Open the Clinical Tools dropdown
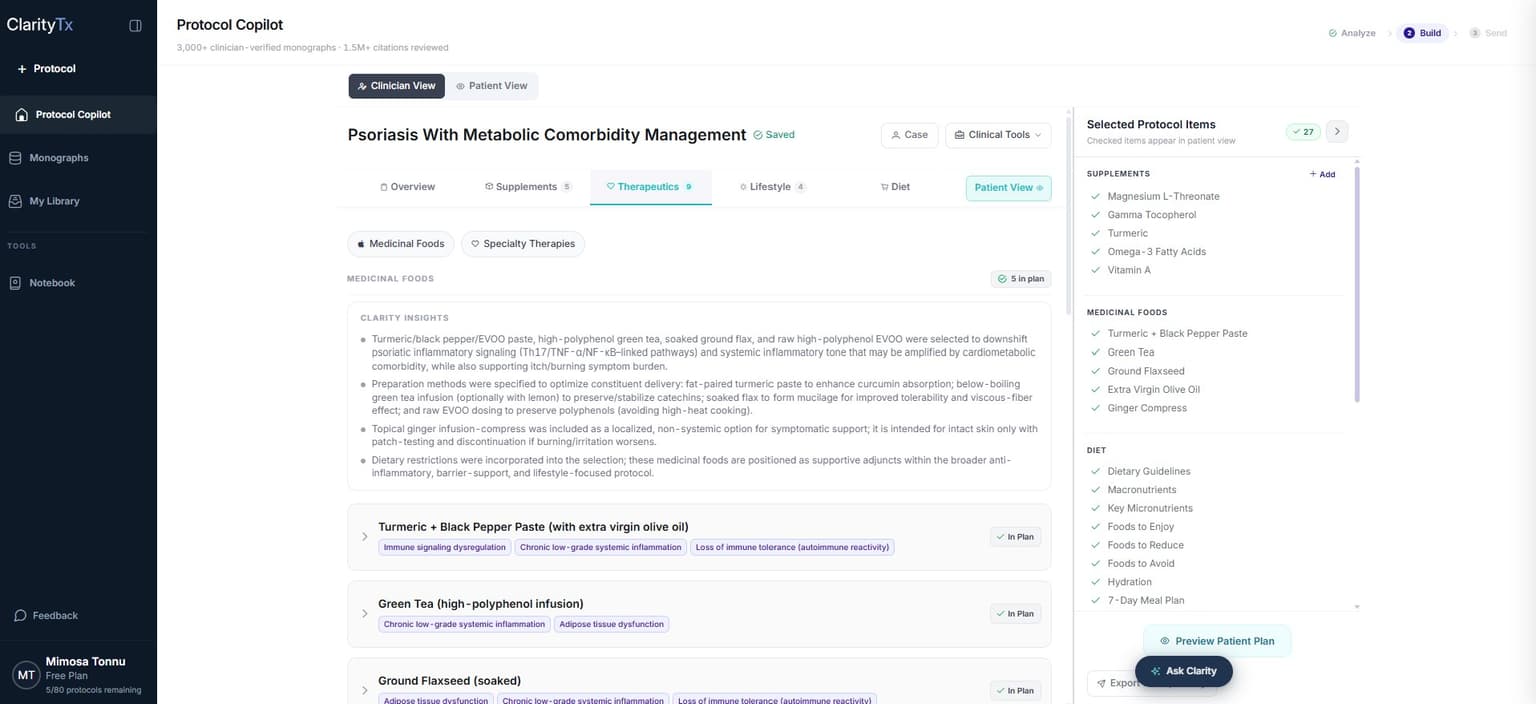This screenshot has height=704, width=1536. click(998, 135)
